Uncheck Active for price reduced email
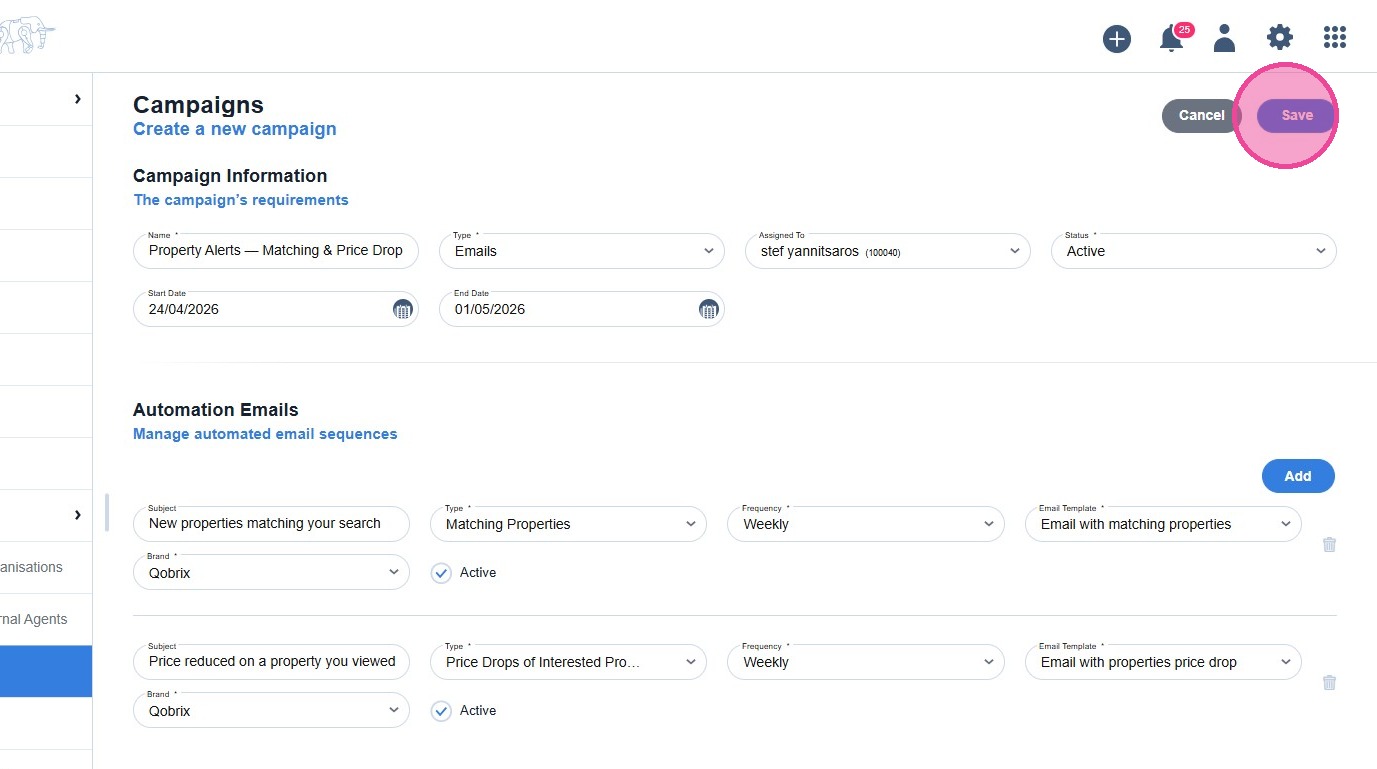Screen dimensions: 1377x769 [x=441, y=711]
